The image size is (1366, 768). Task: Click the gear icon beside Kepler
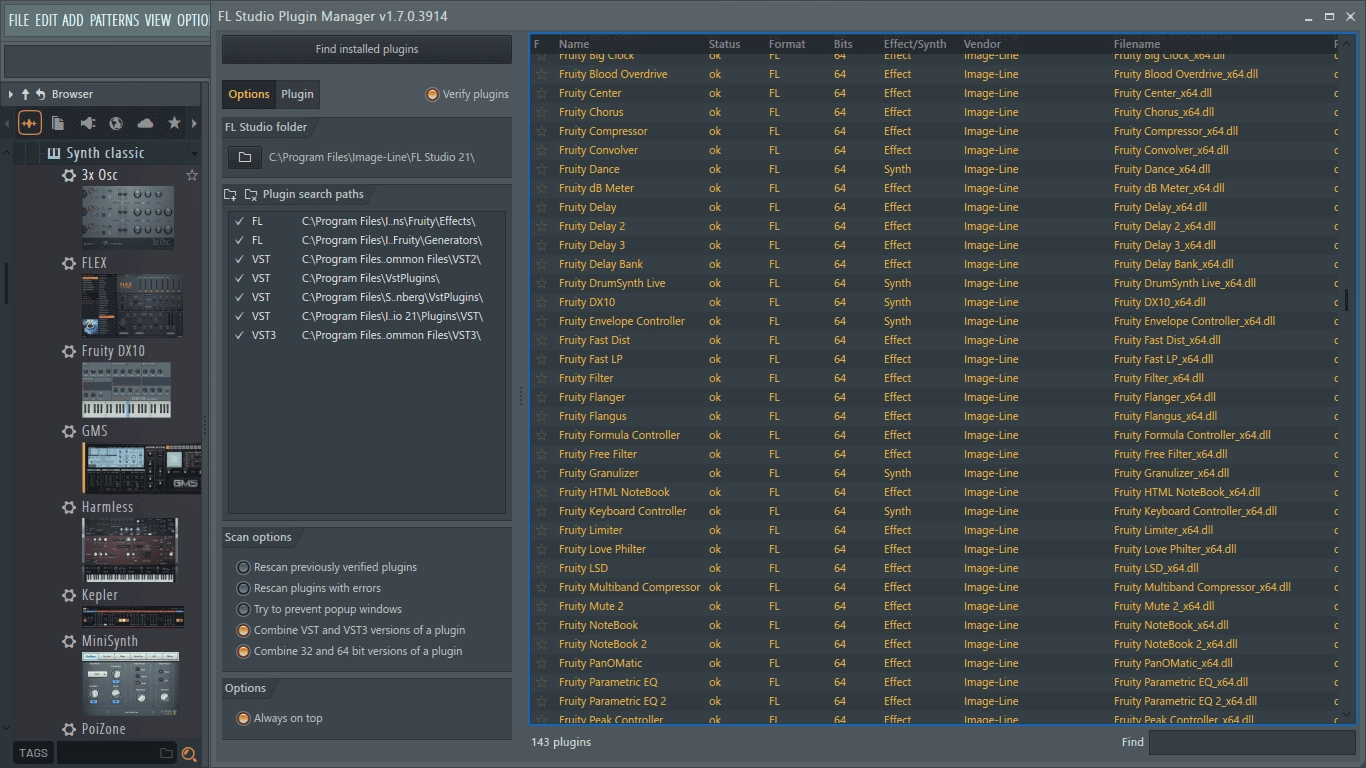coord(69,595)
